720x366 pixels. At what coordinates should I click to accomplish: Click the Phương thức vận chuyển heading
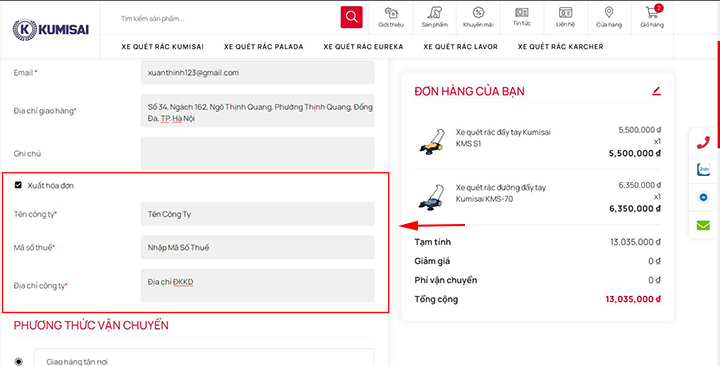tap(91, 325)
